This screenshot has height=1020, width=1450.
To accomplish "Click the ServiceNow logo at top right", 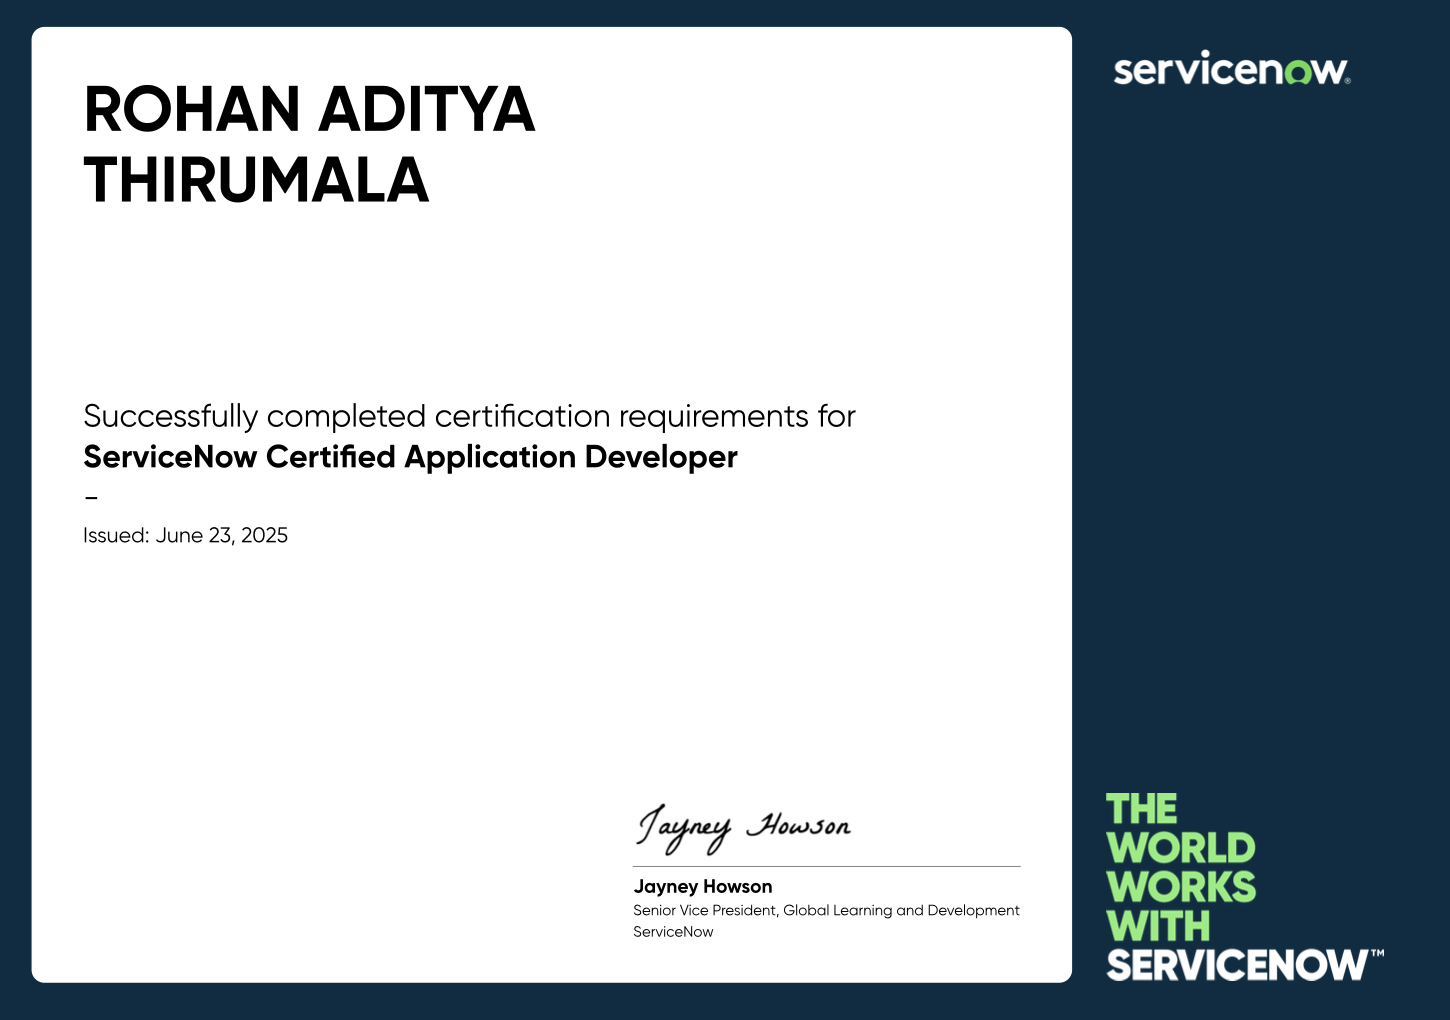I will point(1232,69).
